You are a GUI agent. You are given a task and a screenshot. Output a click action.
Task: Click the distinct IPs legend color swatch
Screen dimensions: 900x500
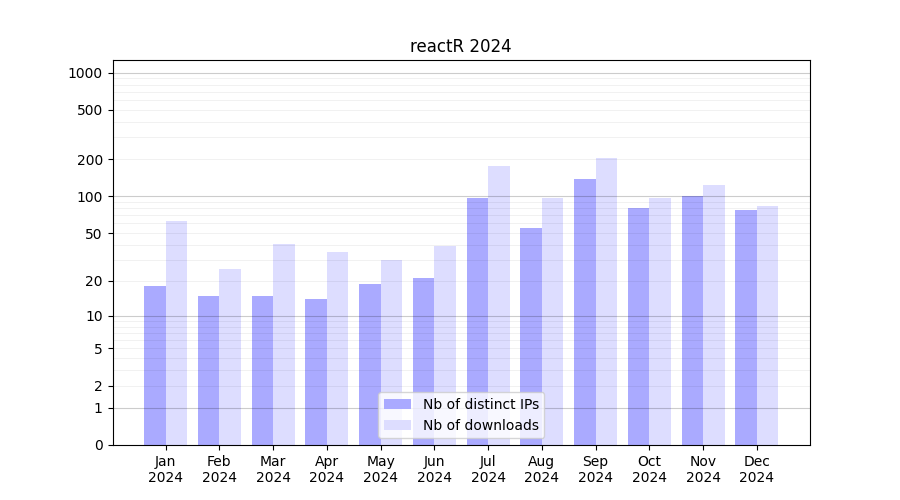point(397,404)
